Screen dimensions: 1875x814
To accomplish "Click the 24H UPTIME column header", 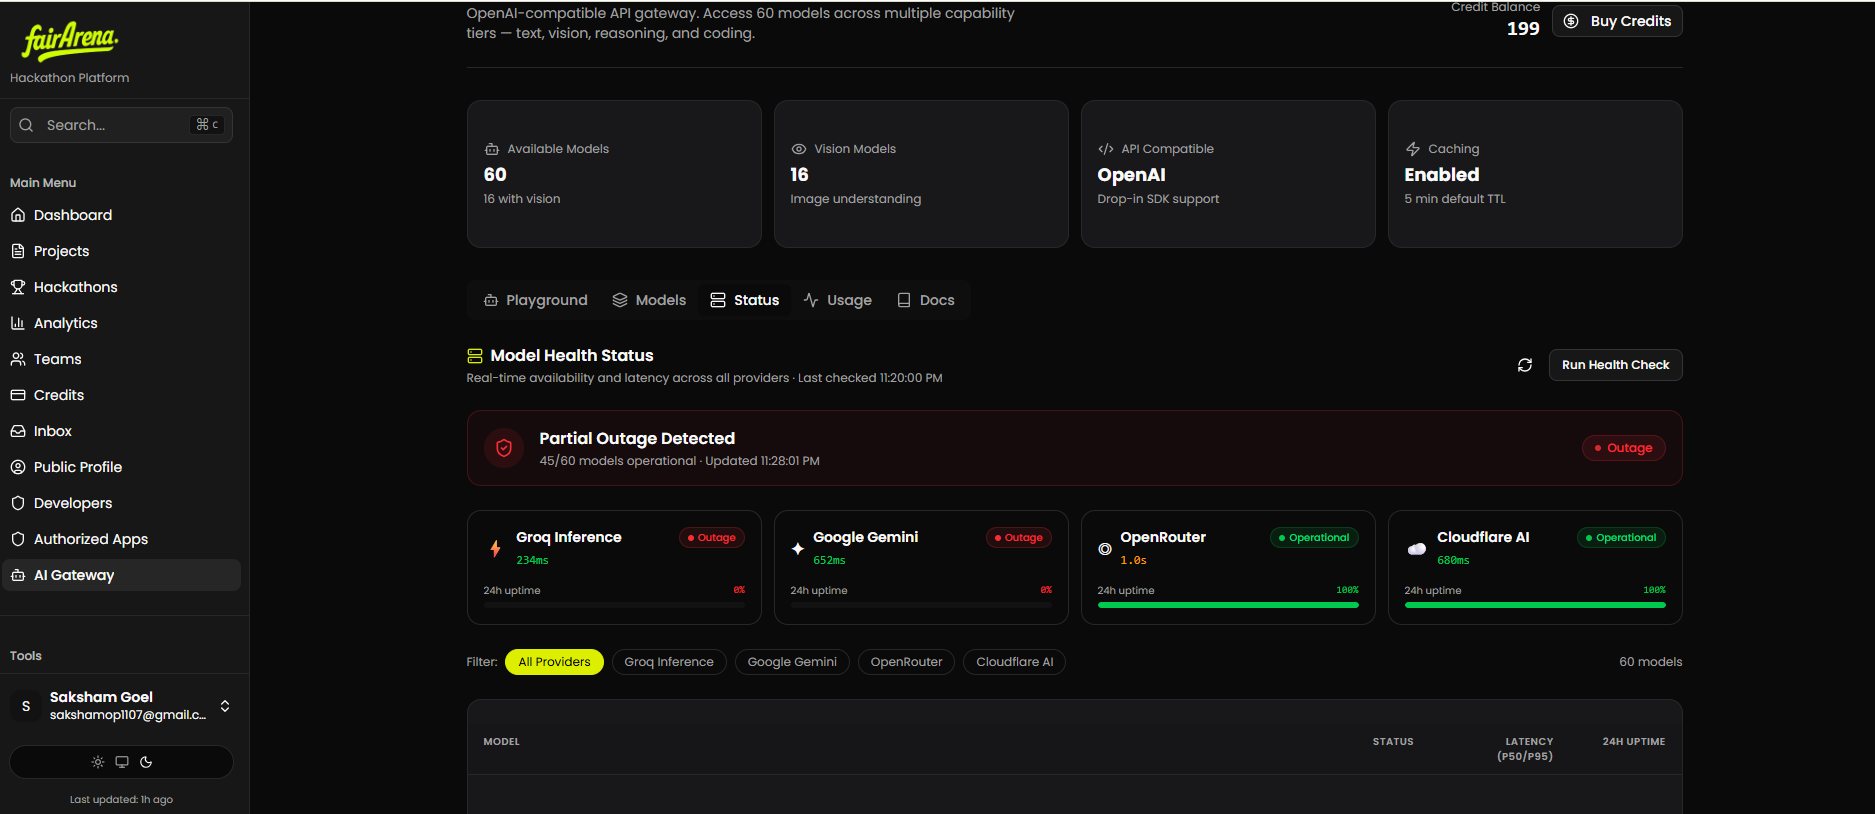I will [1634, 742].
